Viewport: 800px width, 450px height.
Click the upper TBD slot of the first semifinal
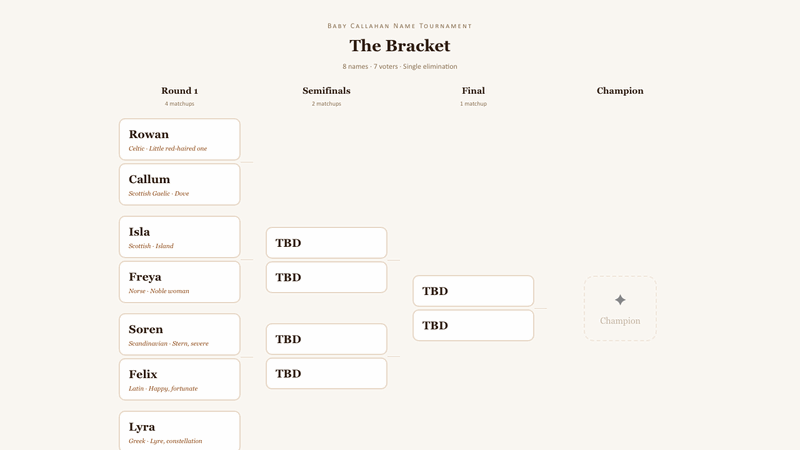point(326,243)
